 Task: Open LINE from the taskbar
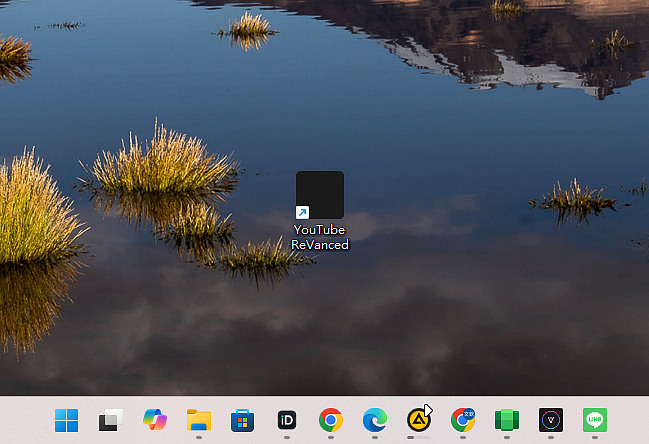coord(595,420)
